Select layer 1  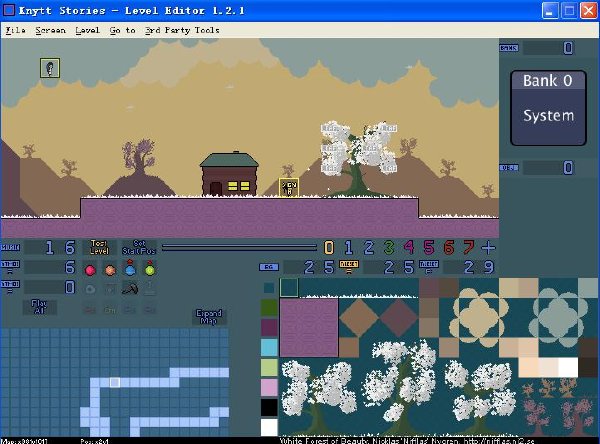coord(349,248)
